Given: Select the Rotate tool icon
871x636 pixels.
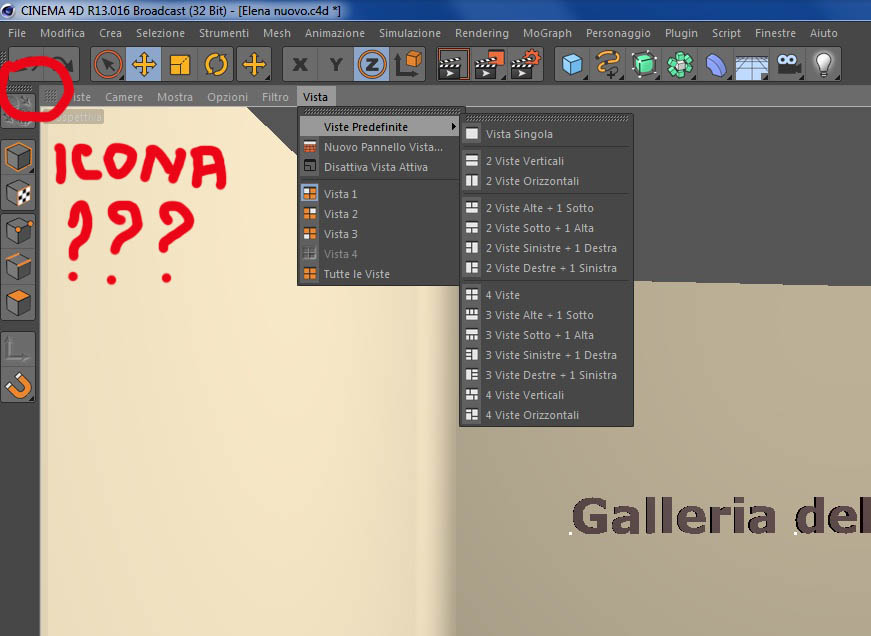Looking at the screenshot, I should click(x=216, y=64).
